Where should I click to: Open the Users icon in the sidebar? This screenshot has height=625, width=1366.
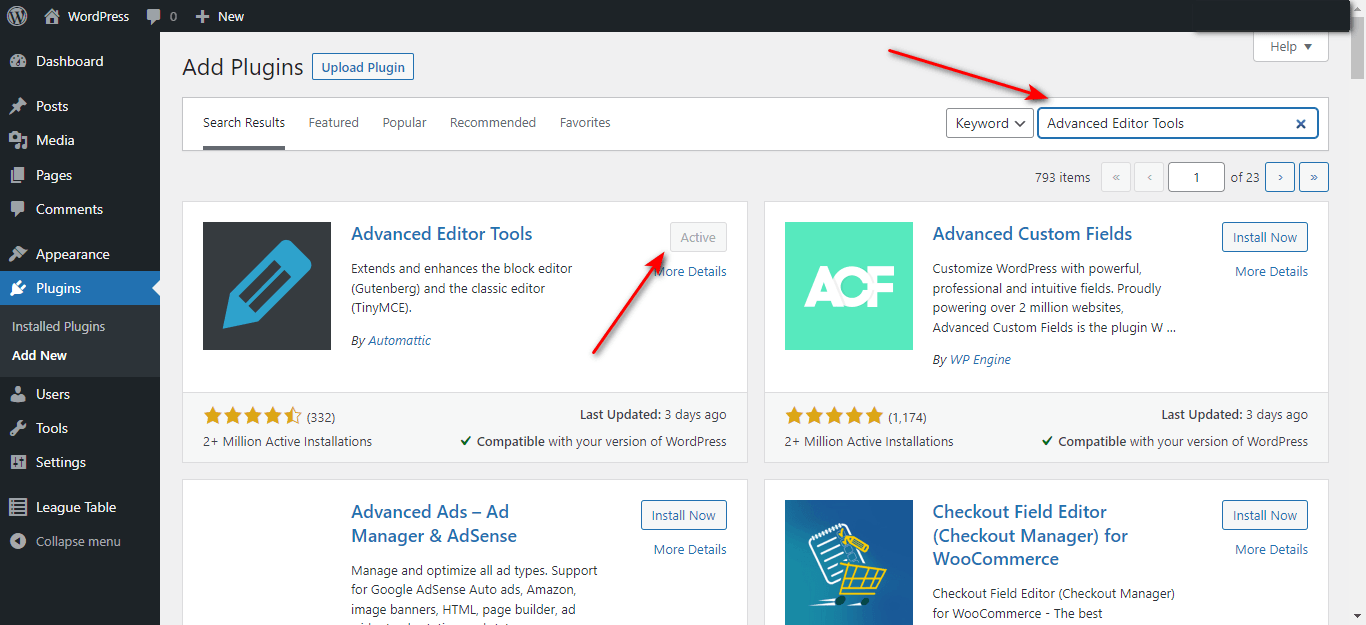pos(20,393)
